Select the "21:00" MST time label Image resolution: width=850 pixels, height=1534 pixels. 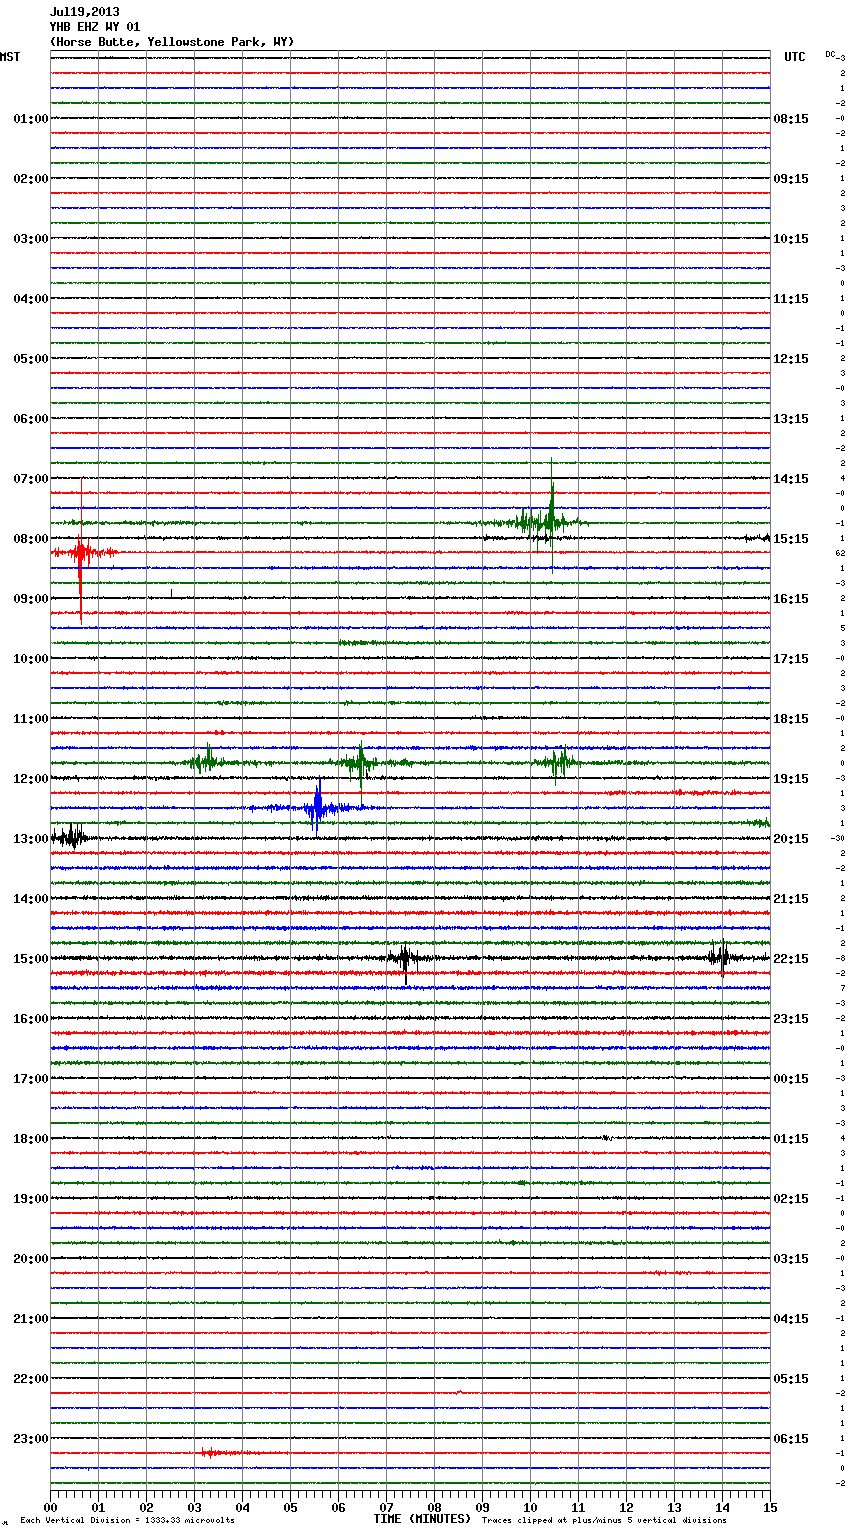tap(30, 1319)
